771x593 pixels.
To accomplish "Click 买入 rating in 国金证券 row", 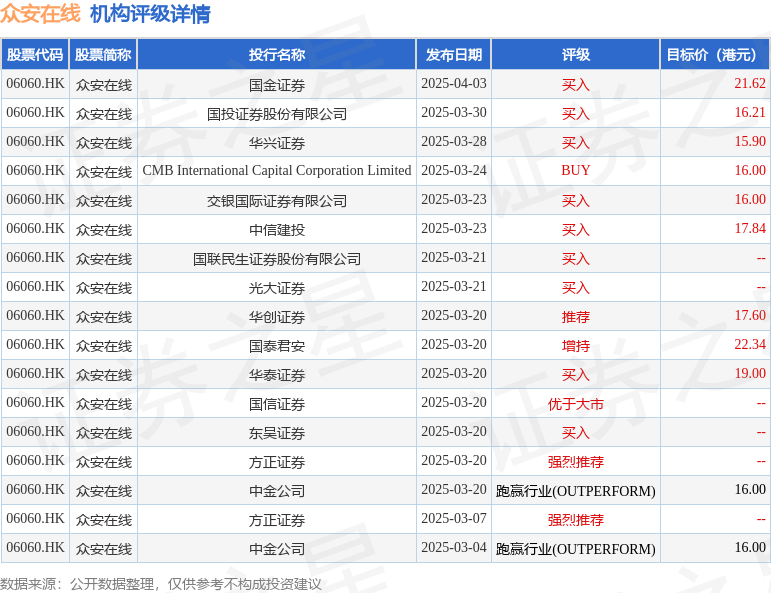I will [576, 85].
